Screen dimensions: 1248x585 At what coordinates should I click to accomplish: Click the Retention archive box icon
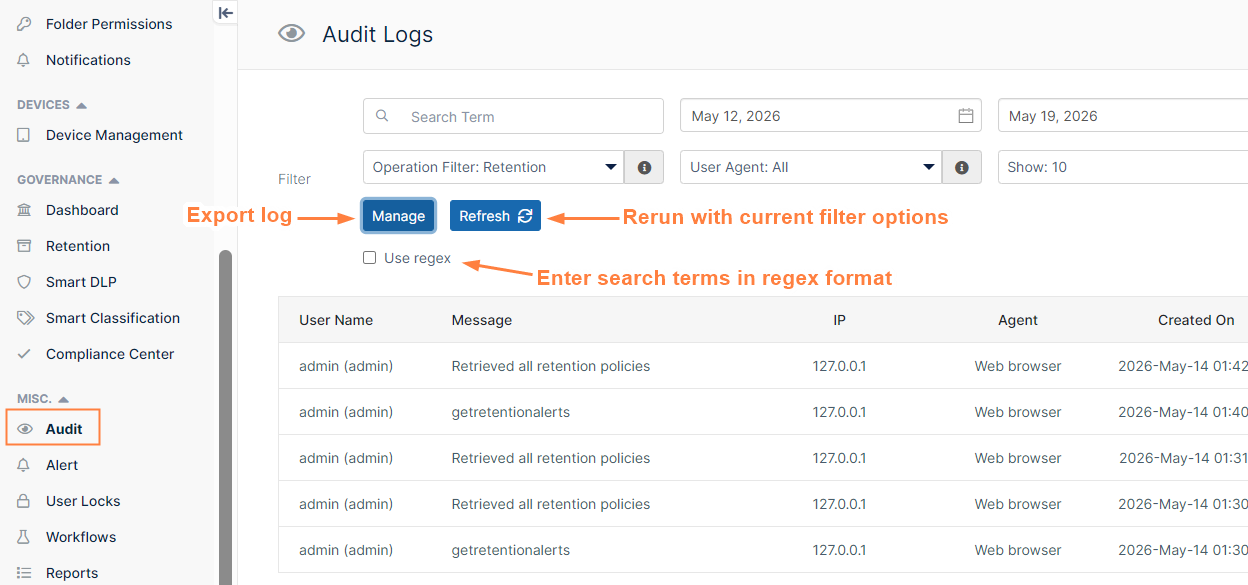tap(24, 246)
